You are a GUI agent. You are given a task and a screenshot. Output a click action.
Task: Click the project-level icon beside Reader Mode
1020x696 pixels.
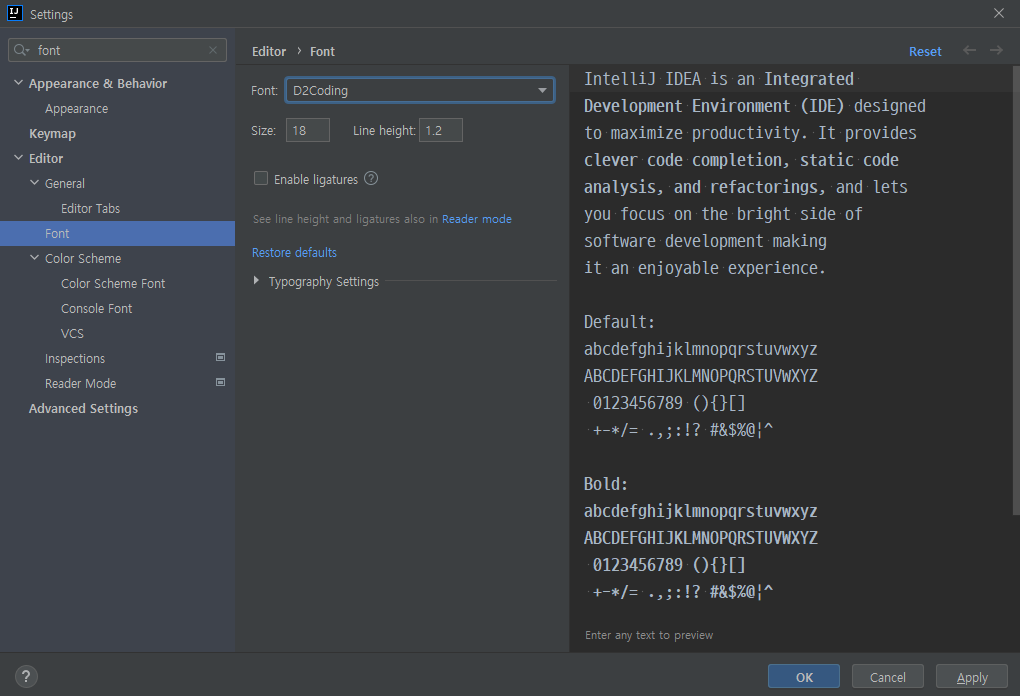pos(221,382)
